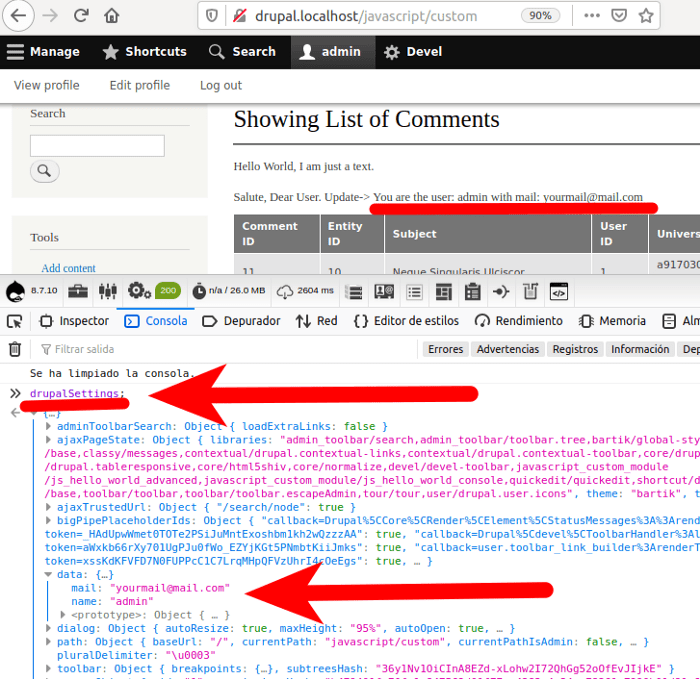Click the cloud 2604 ms timing item
Screen dimensions: 700x679
[305, 291]
